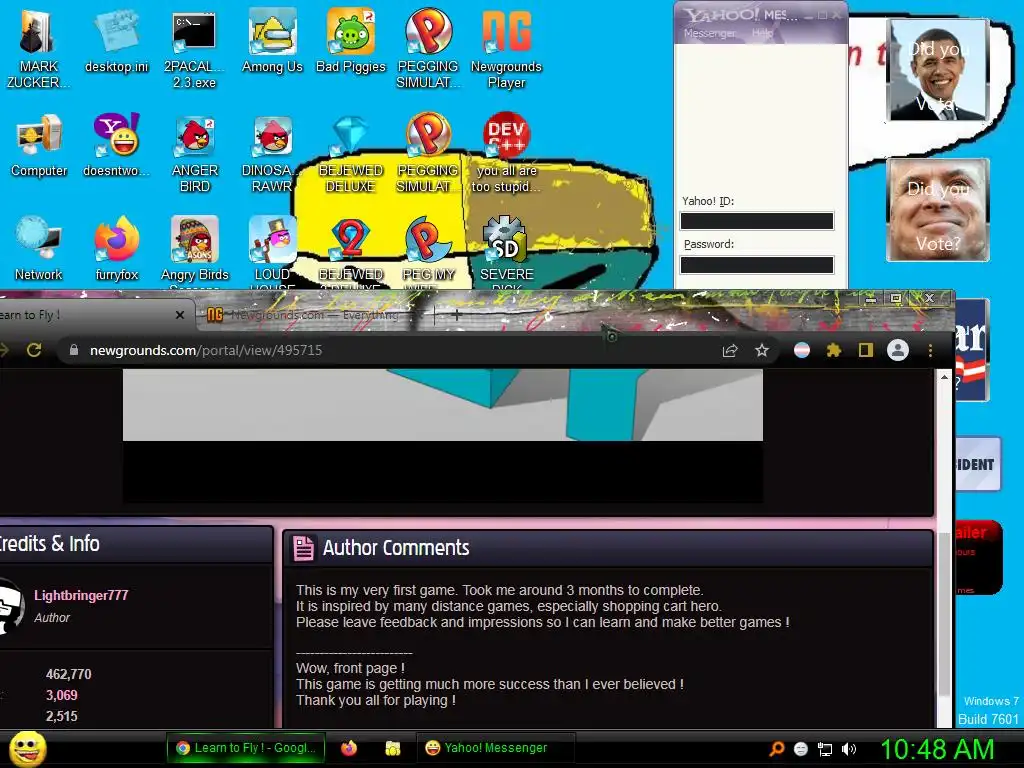Bookmark this page with the star icon
Image resolution: width=1024 pixels, height=768 pixels.
coord(761,351)
